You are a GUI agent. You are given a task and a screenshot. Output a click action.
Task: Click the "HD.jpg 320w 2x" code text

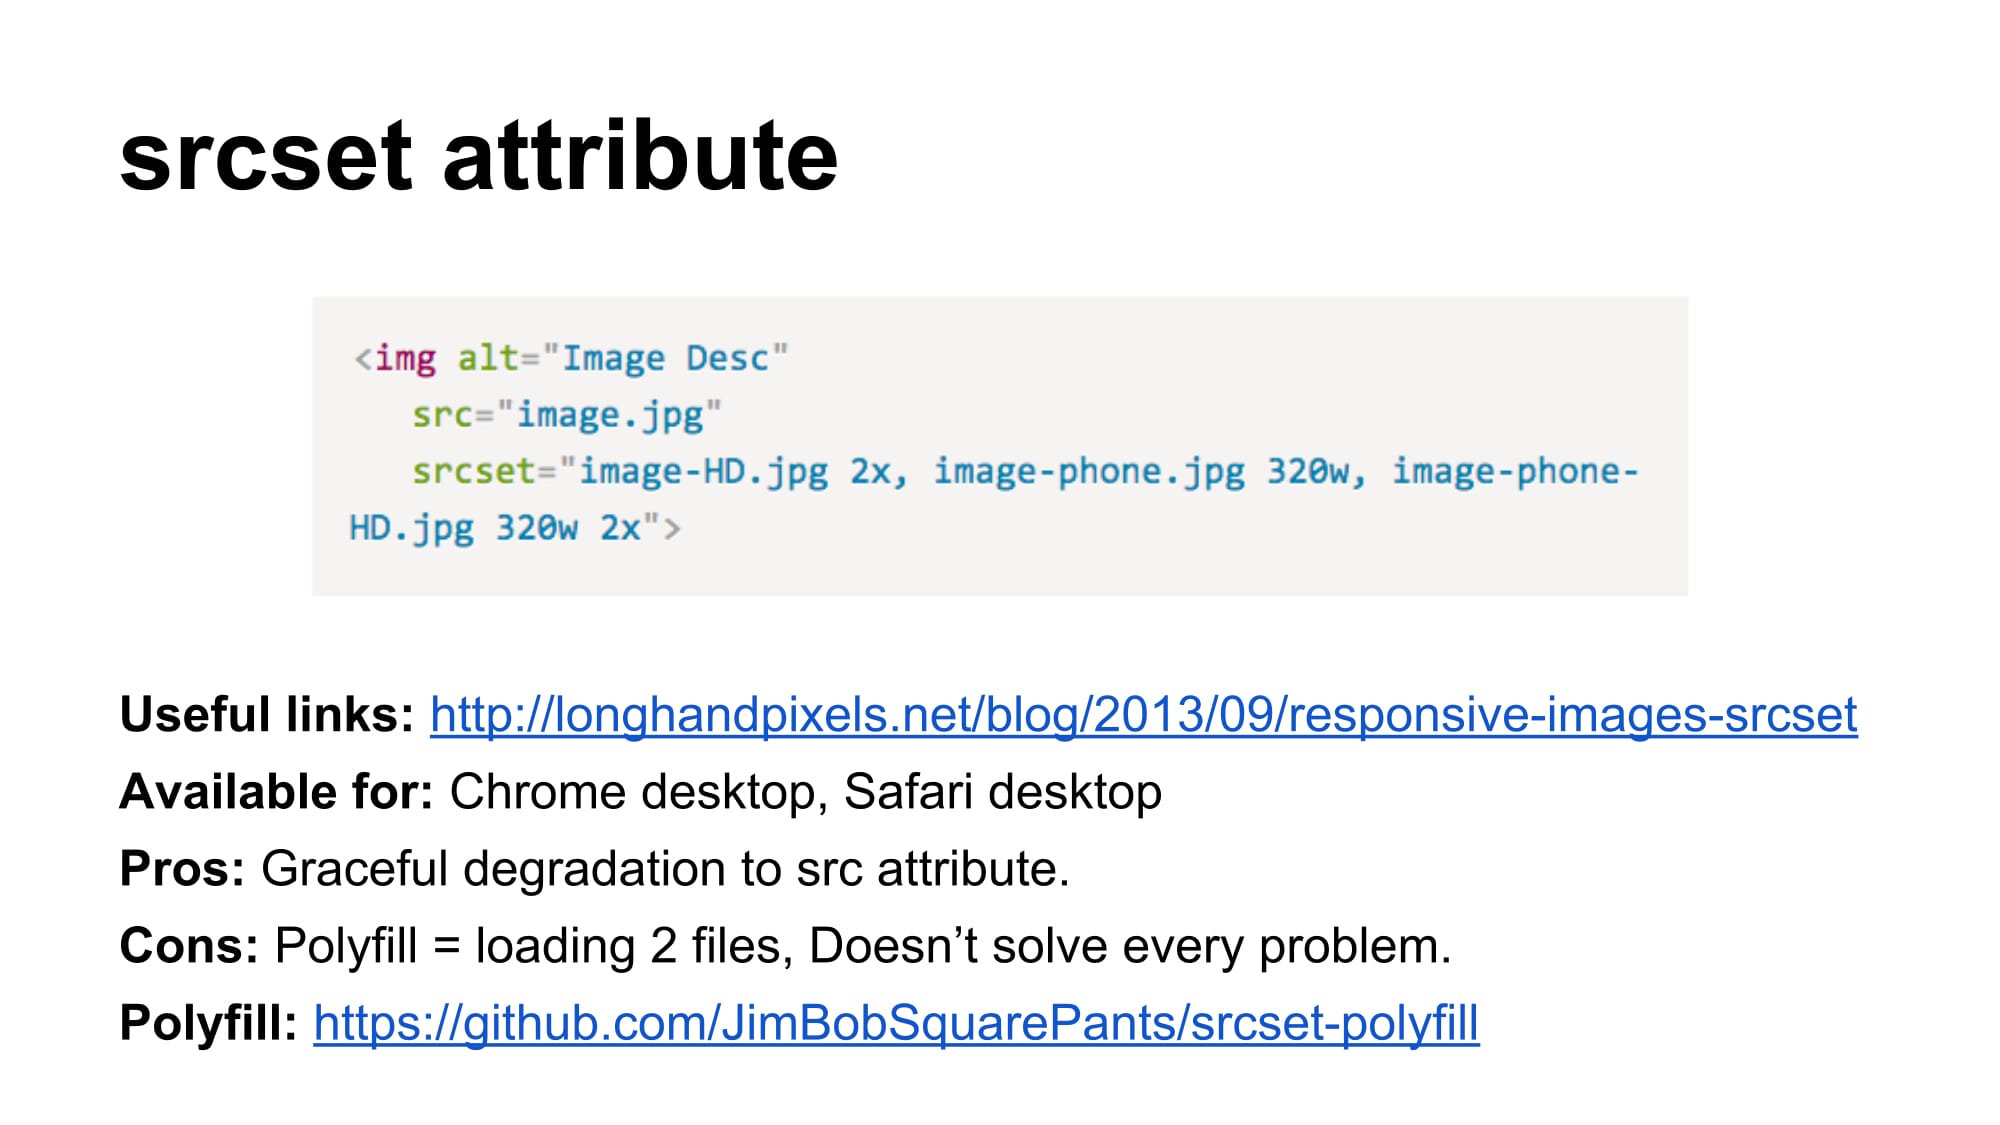point(494,529)
